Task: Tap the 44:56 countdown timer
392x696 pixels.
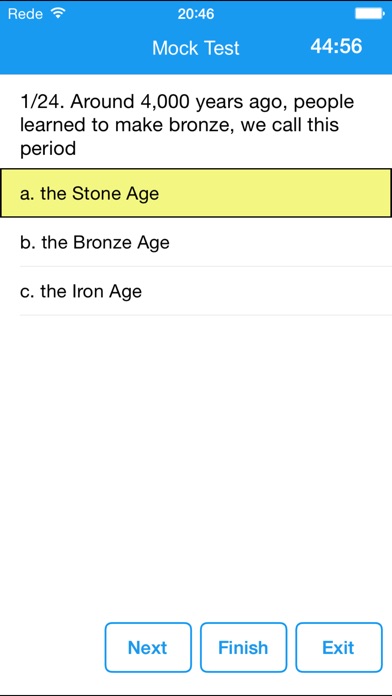Action: coord(337,46)
